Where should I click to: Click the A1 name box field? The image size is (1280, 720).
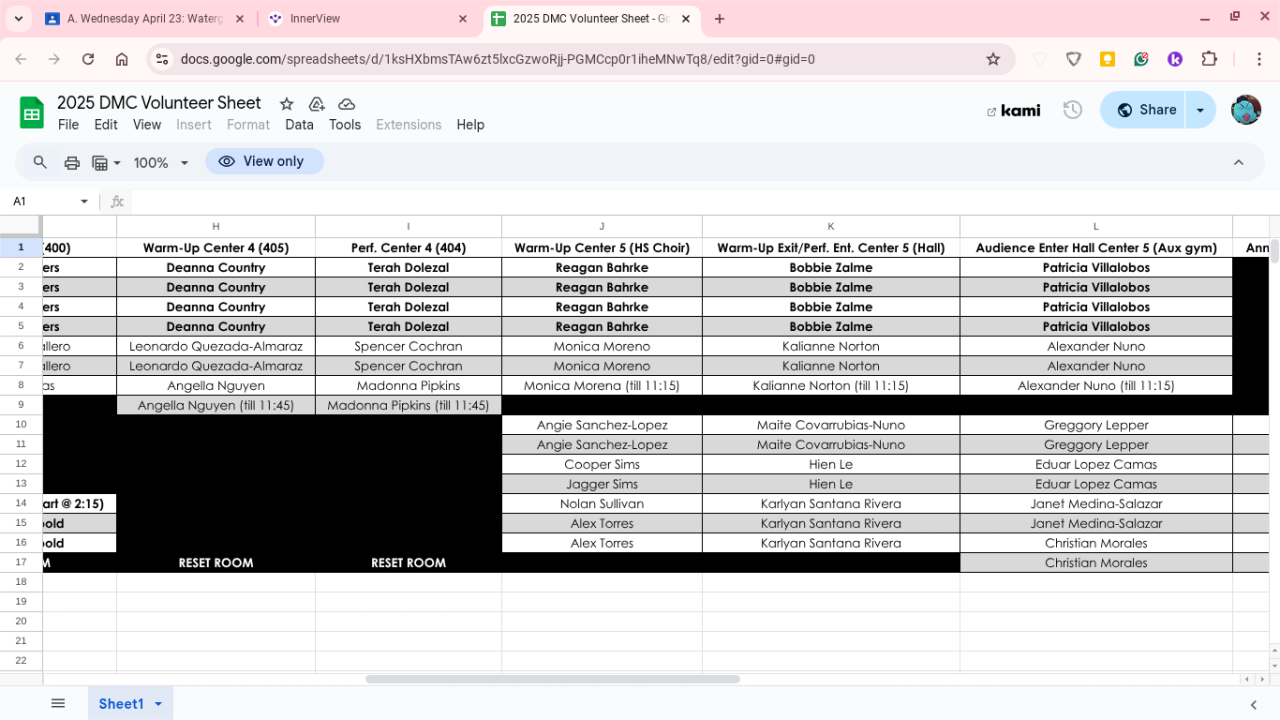40,201
